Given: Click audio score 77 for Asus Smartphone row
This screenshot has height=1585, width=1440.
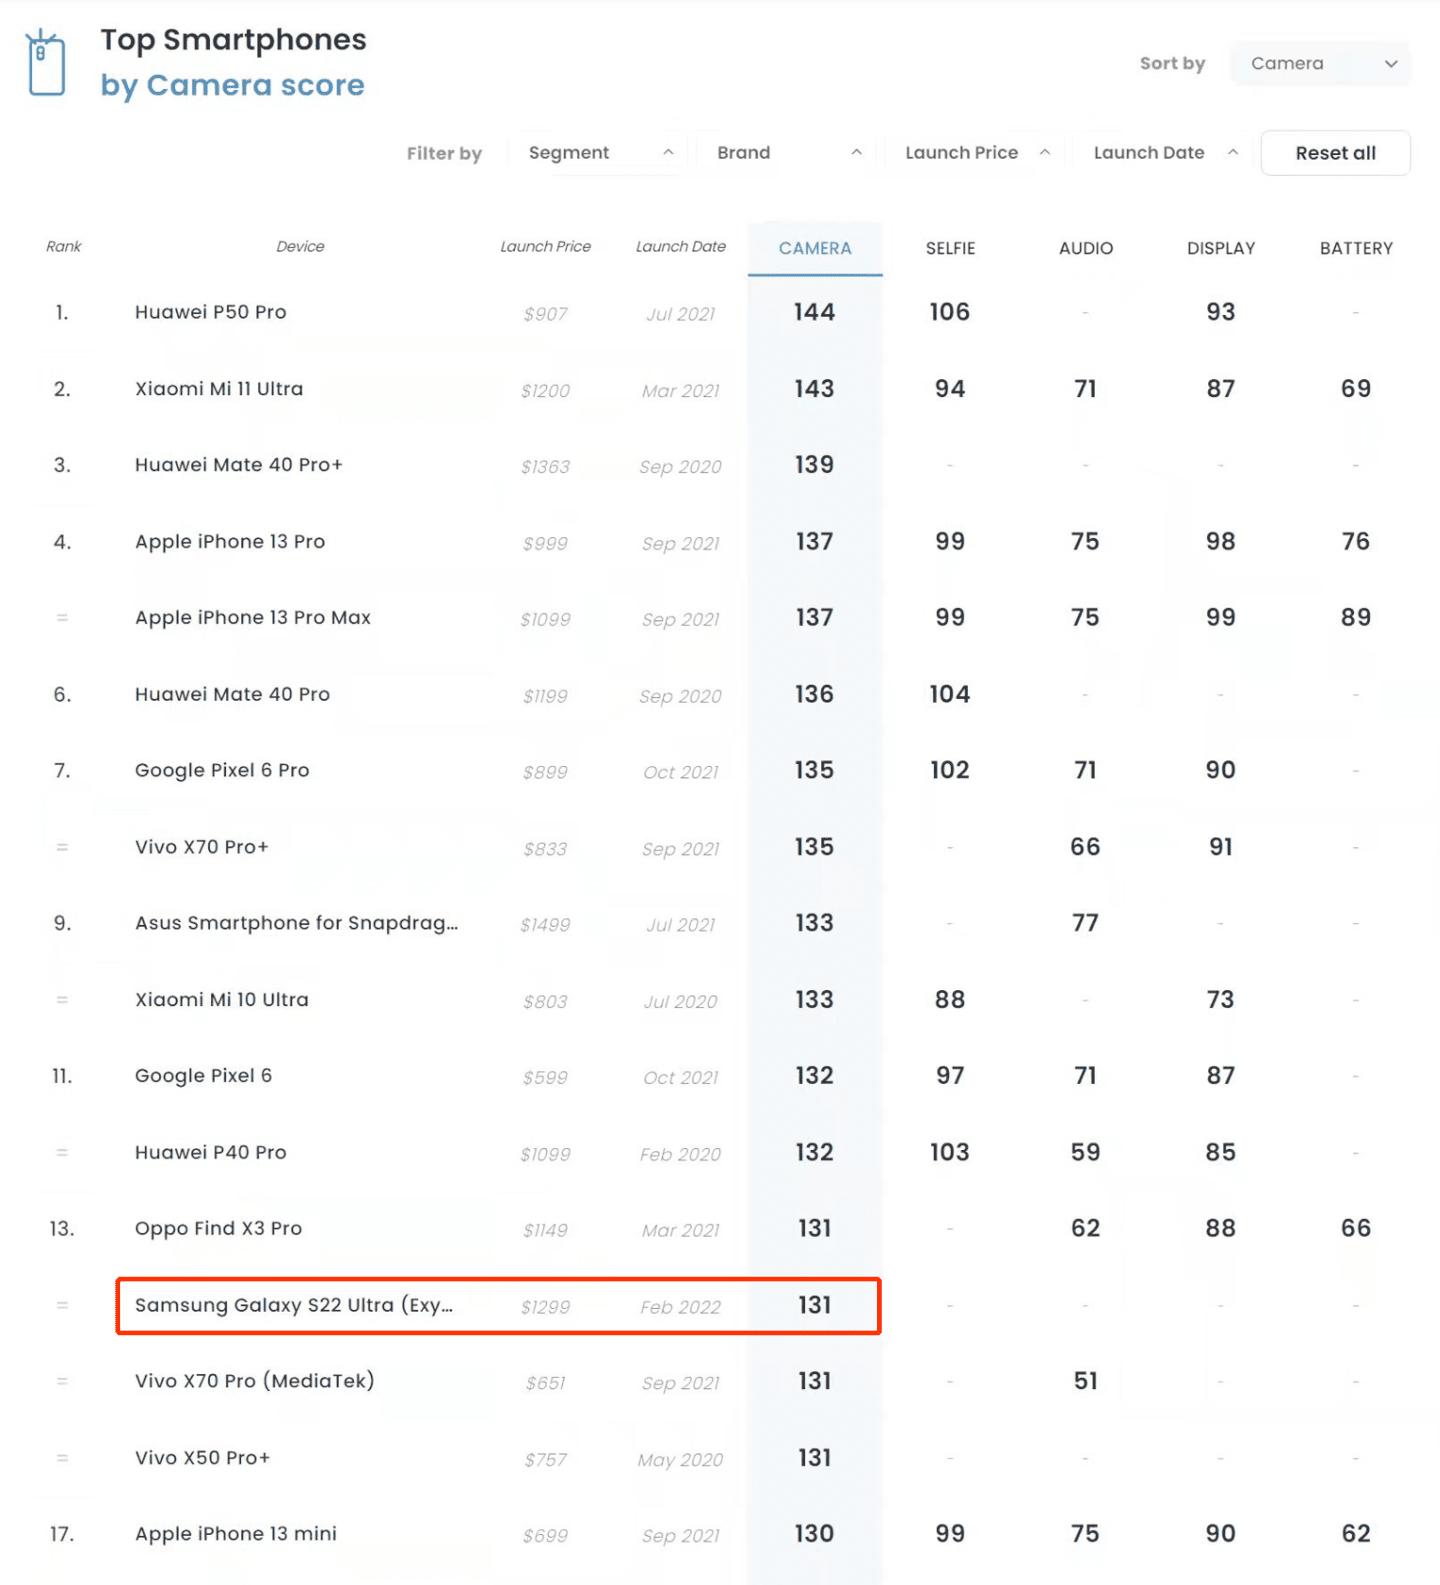Looking at the screenshot, I should coord(1086,923).
